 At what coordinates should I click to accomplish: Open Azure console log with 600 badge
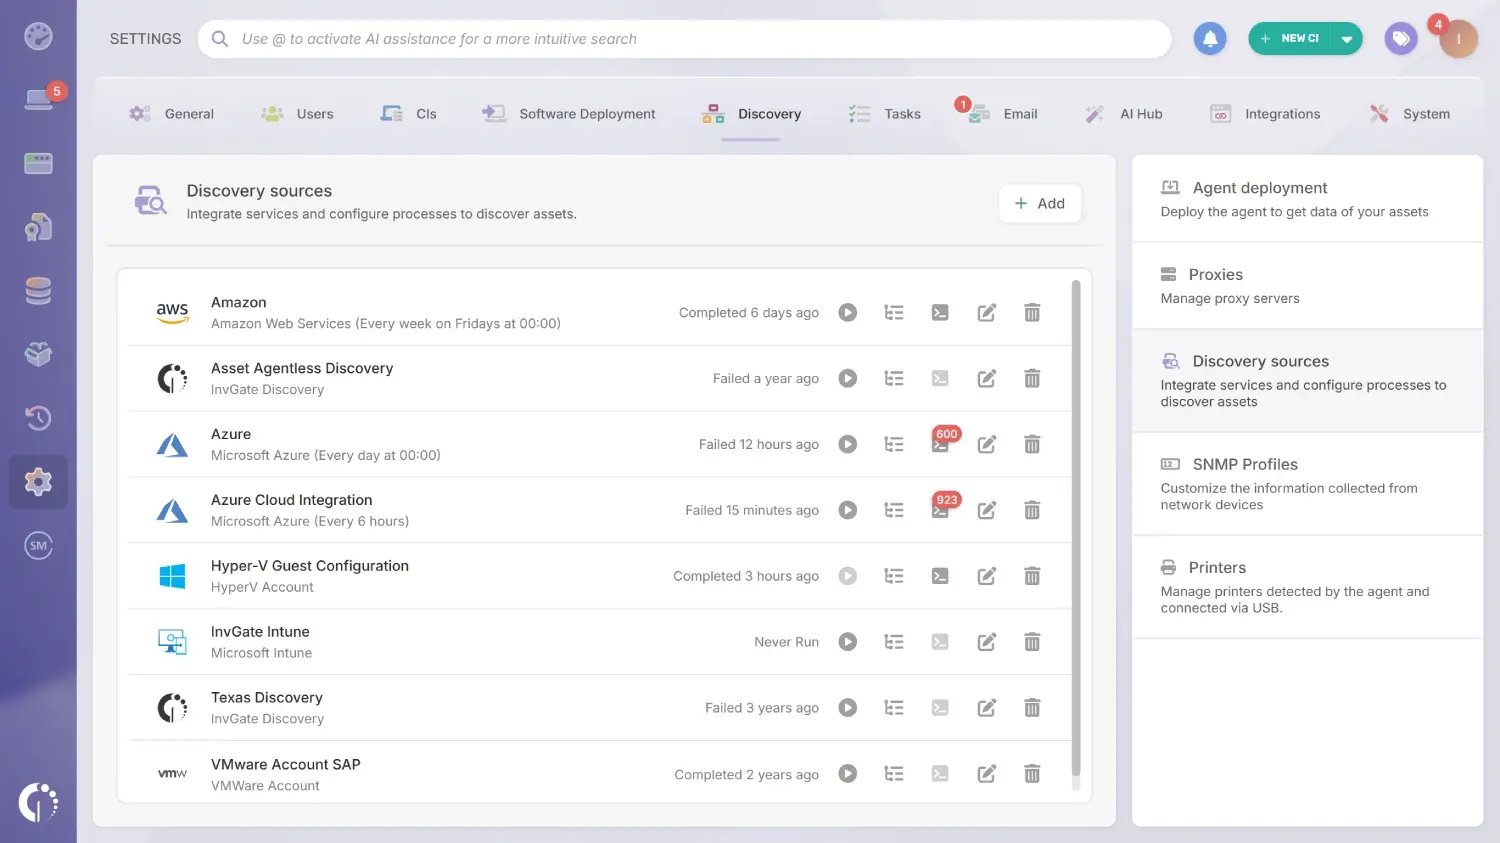pyautogui.click(x=940, y=445)
